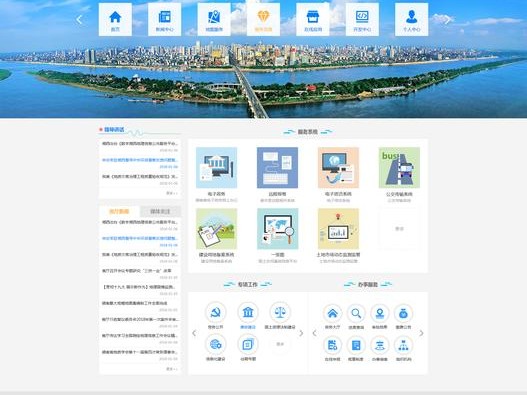Show previous service guide items with left chevron
This screenshot has height=395, width=527.
[x=314, y=333]
